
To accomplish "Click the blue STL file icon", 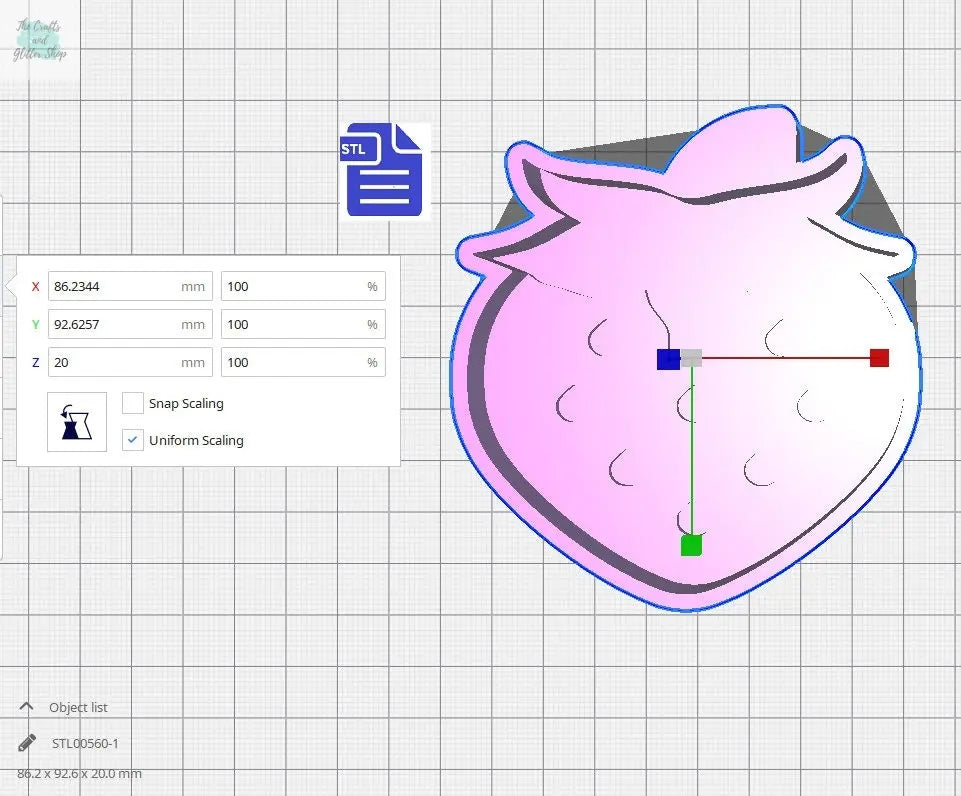I will coord(385,170).
